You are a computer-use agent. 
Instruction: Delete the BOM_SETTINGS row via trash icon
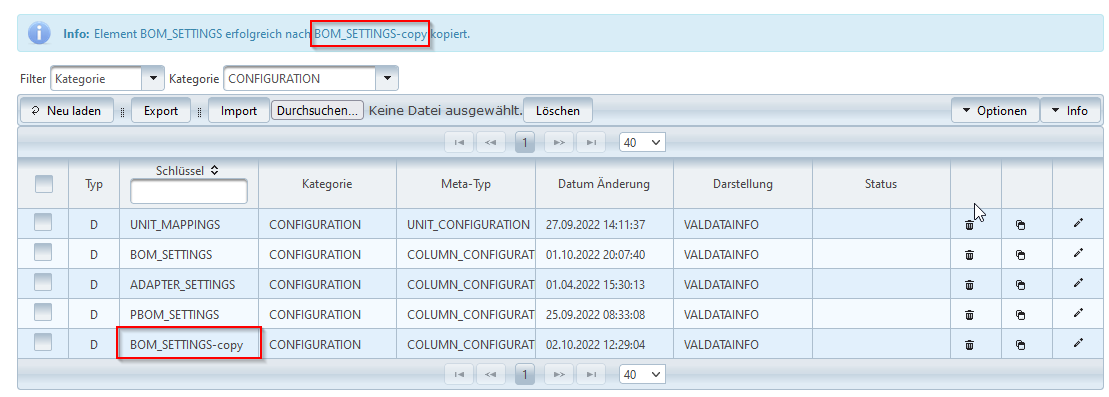(970, 255)
